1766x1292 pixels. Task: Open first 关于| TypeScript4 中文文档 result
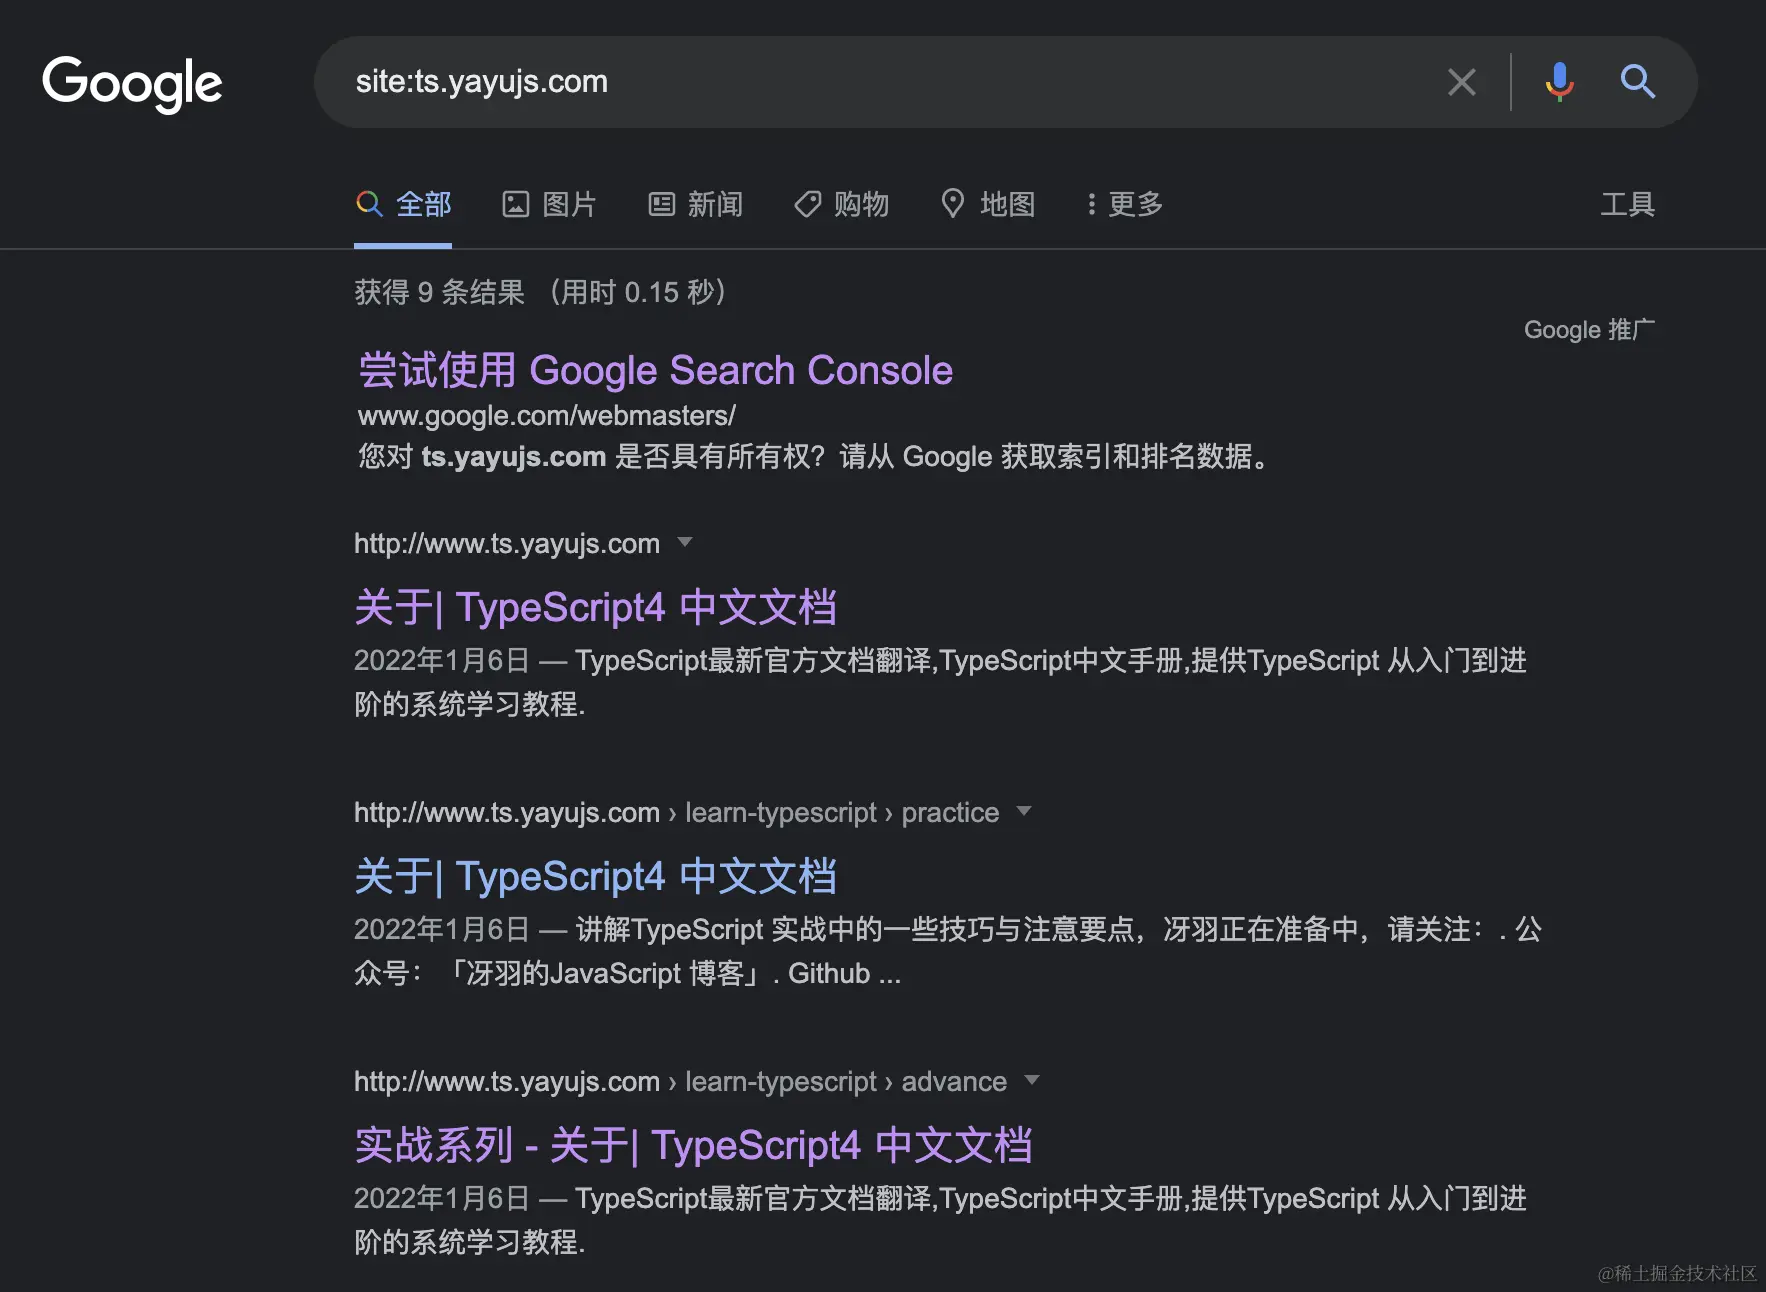coord(595,607)
